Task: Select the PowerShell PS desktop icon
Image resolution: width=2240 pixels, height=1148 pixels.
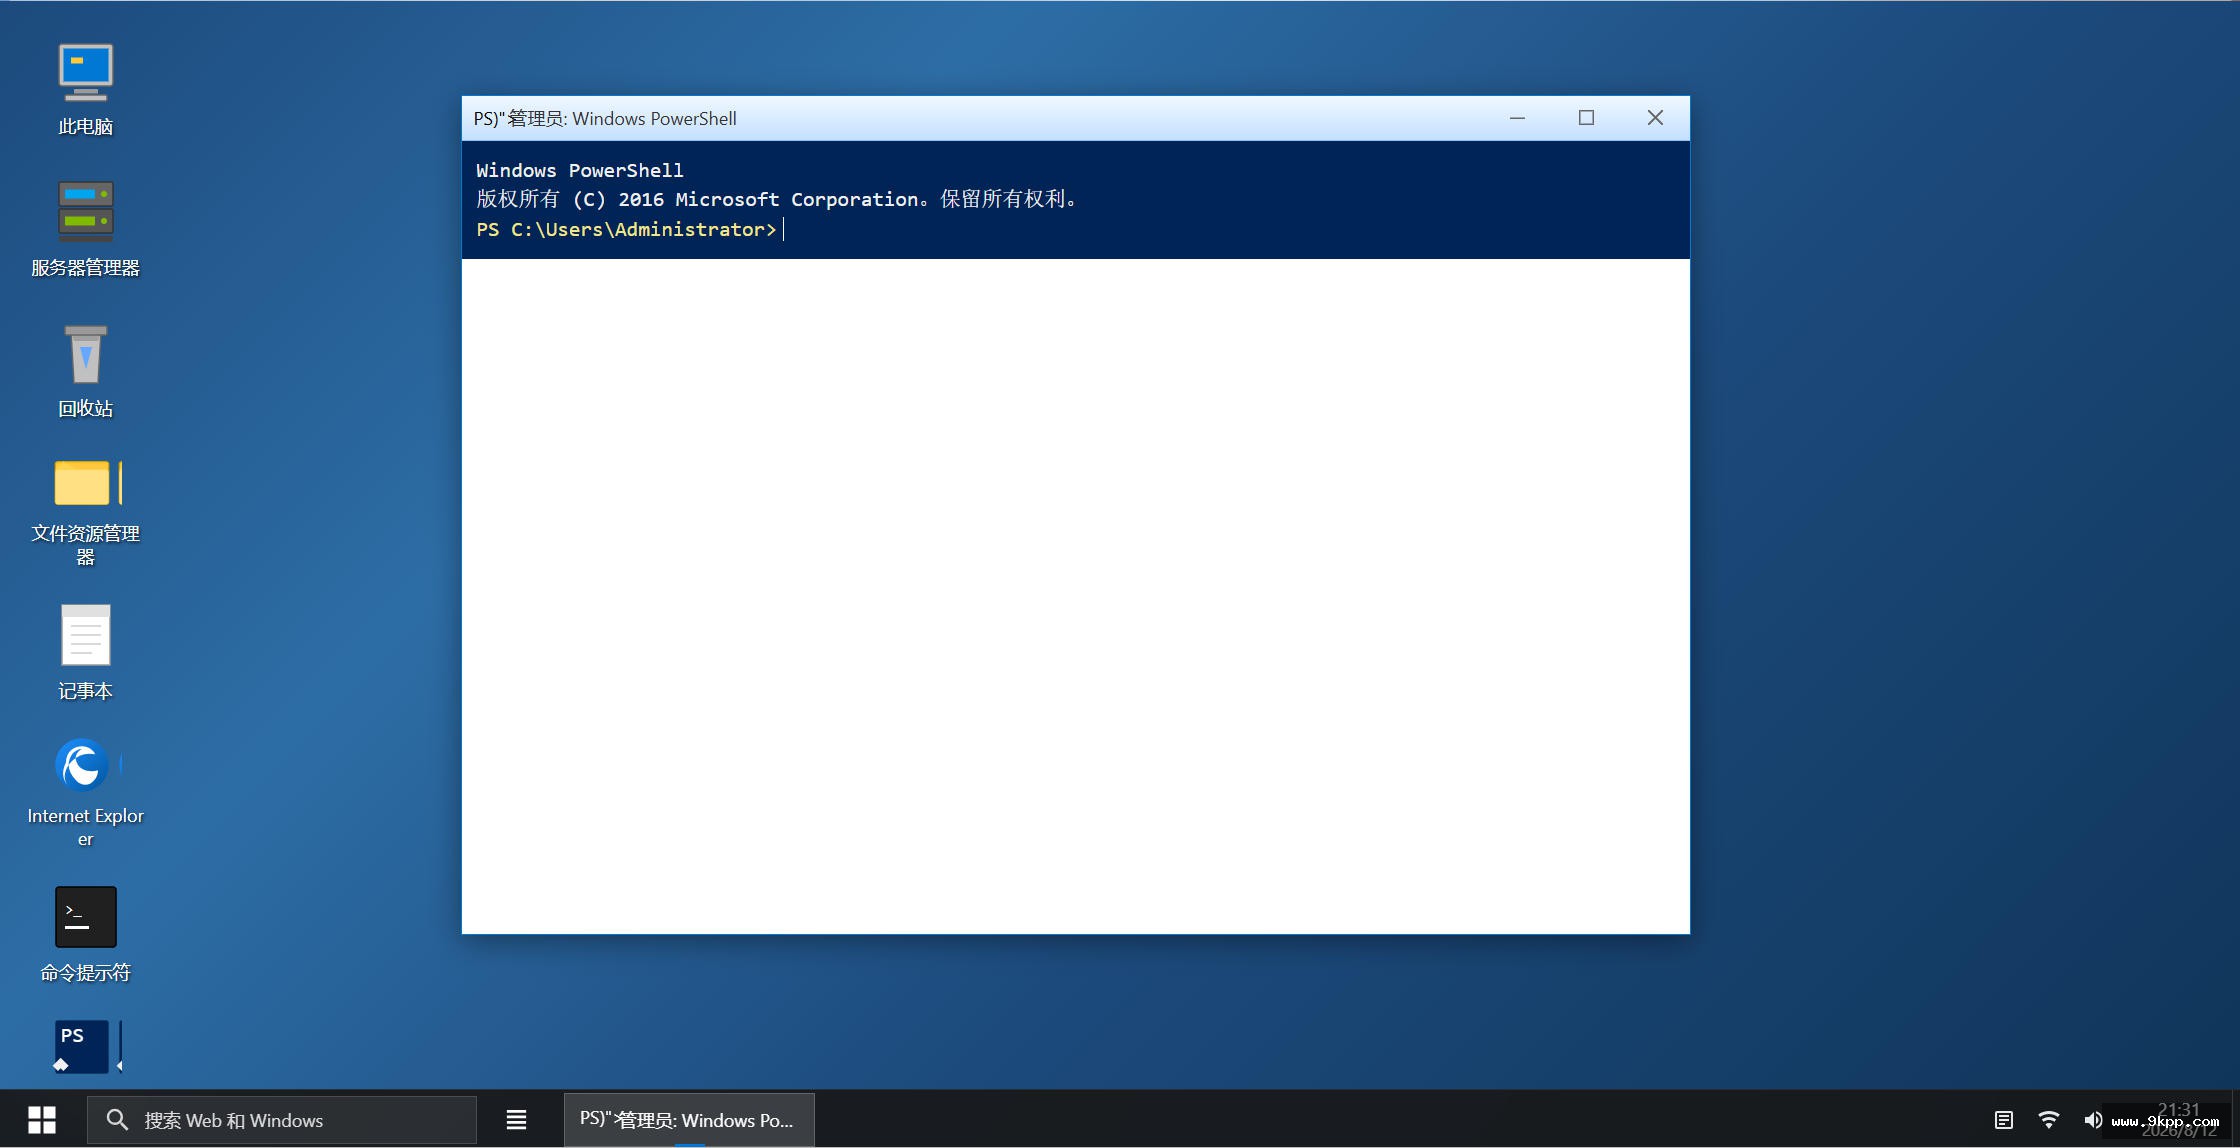Action: point(85,1047)
